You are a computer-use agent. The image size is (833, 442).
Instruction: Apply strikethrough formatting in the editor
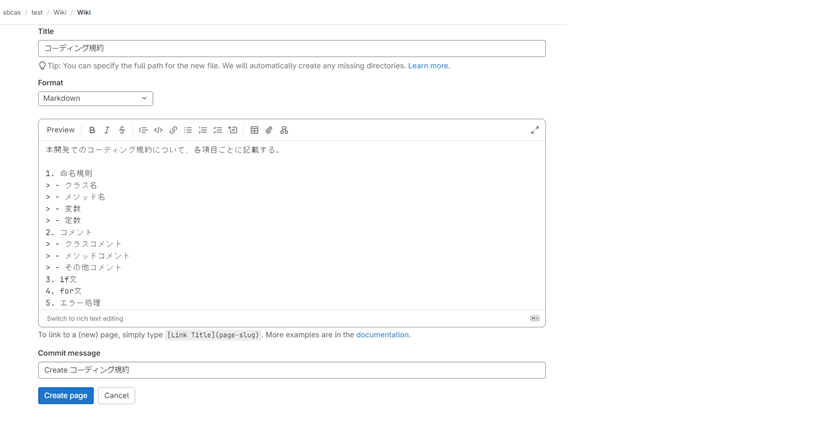122,130
